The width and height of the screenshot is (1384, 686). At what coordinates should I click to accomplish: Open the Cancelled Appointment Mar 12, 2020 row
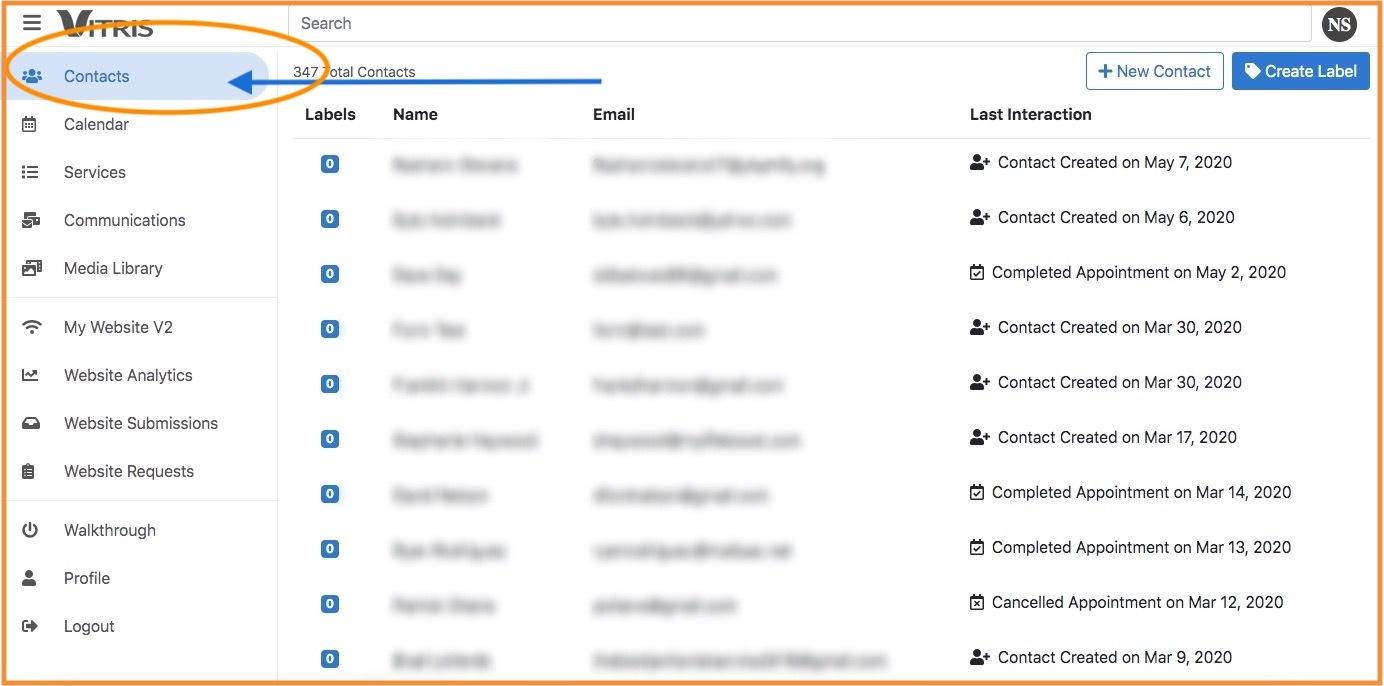(x=1136, y=602)
